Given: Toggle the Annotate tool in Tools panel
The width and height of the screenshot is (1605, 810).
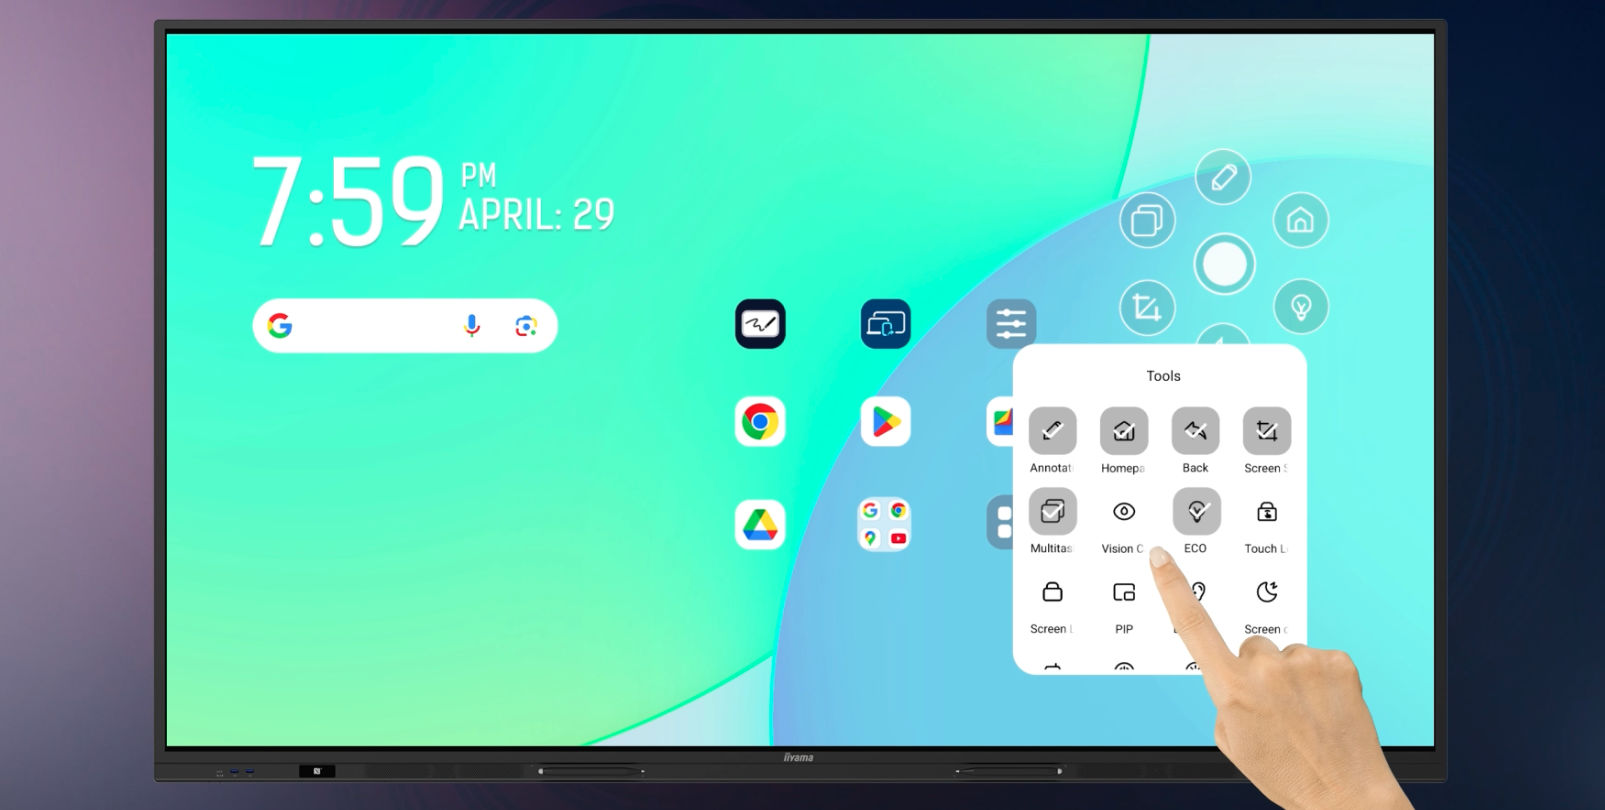Looking at the screenshot, I should [1052, 431].
